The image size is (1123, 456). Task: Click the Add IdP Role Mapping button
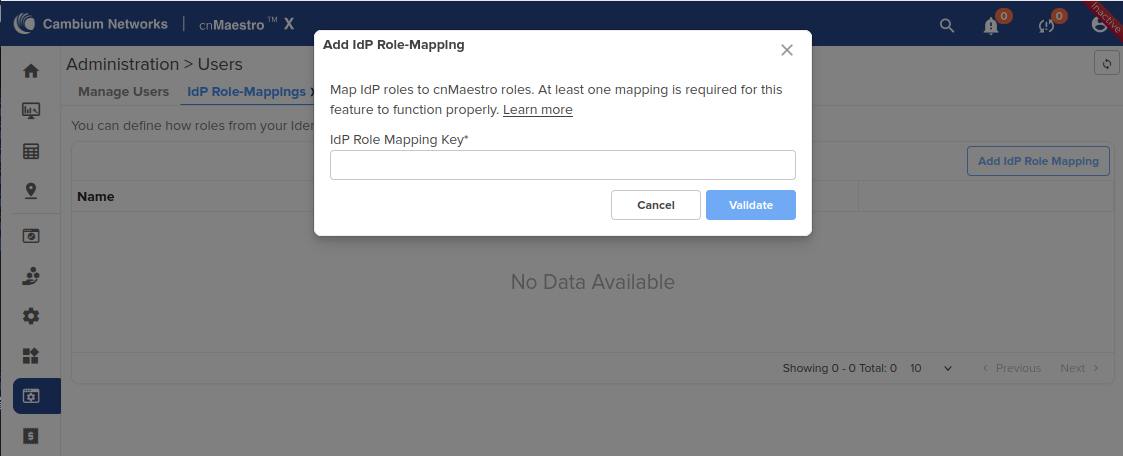pos(1038,161)
